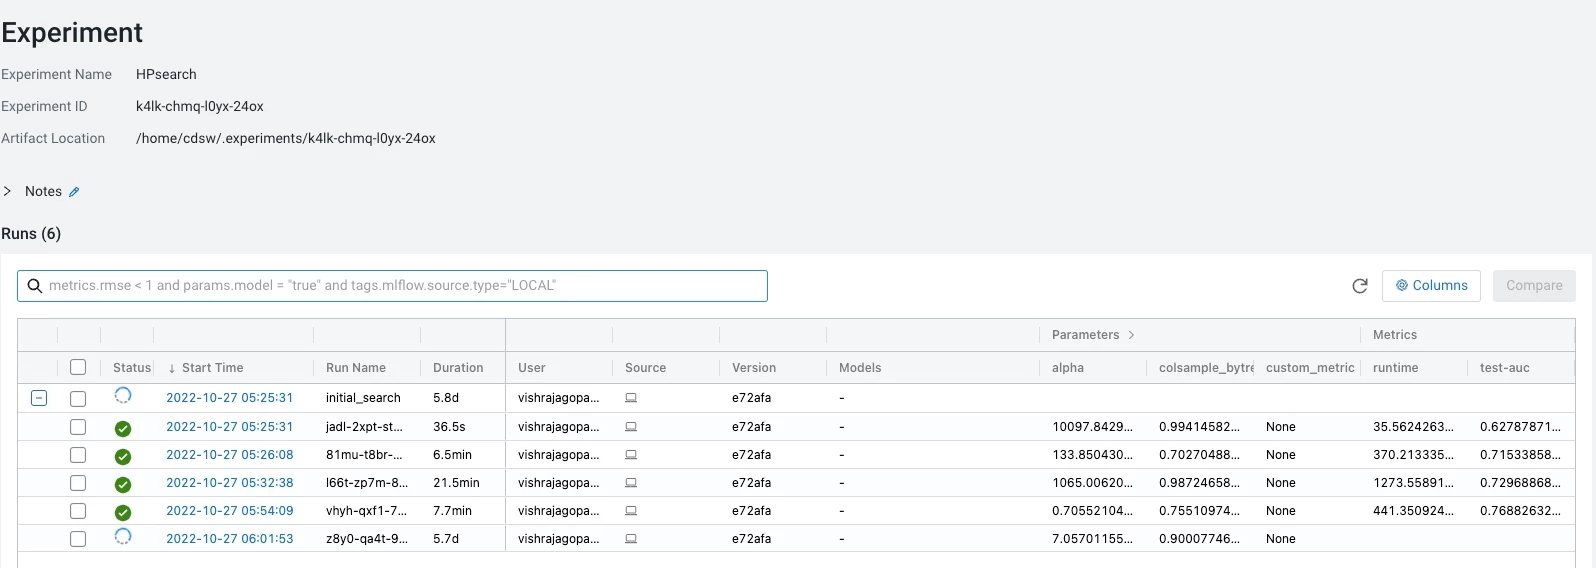
Task: Open run started 2022-10-27 05:26:08
Action: [x=229, y=455]
